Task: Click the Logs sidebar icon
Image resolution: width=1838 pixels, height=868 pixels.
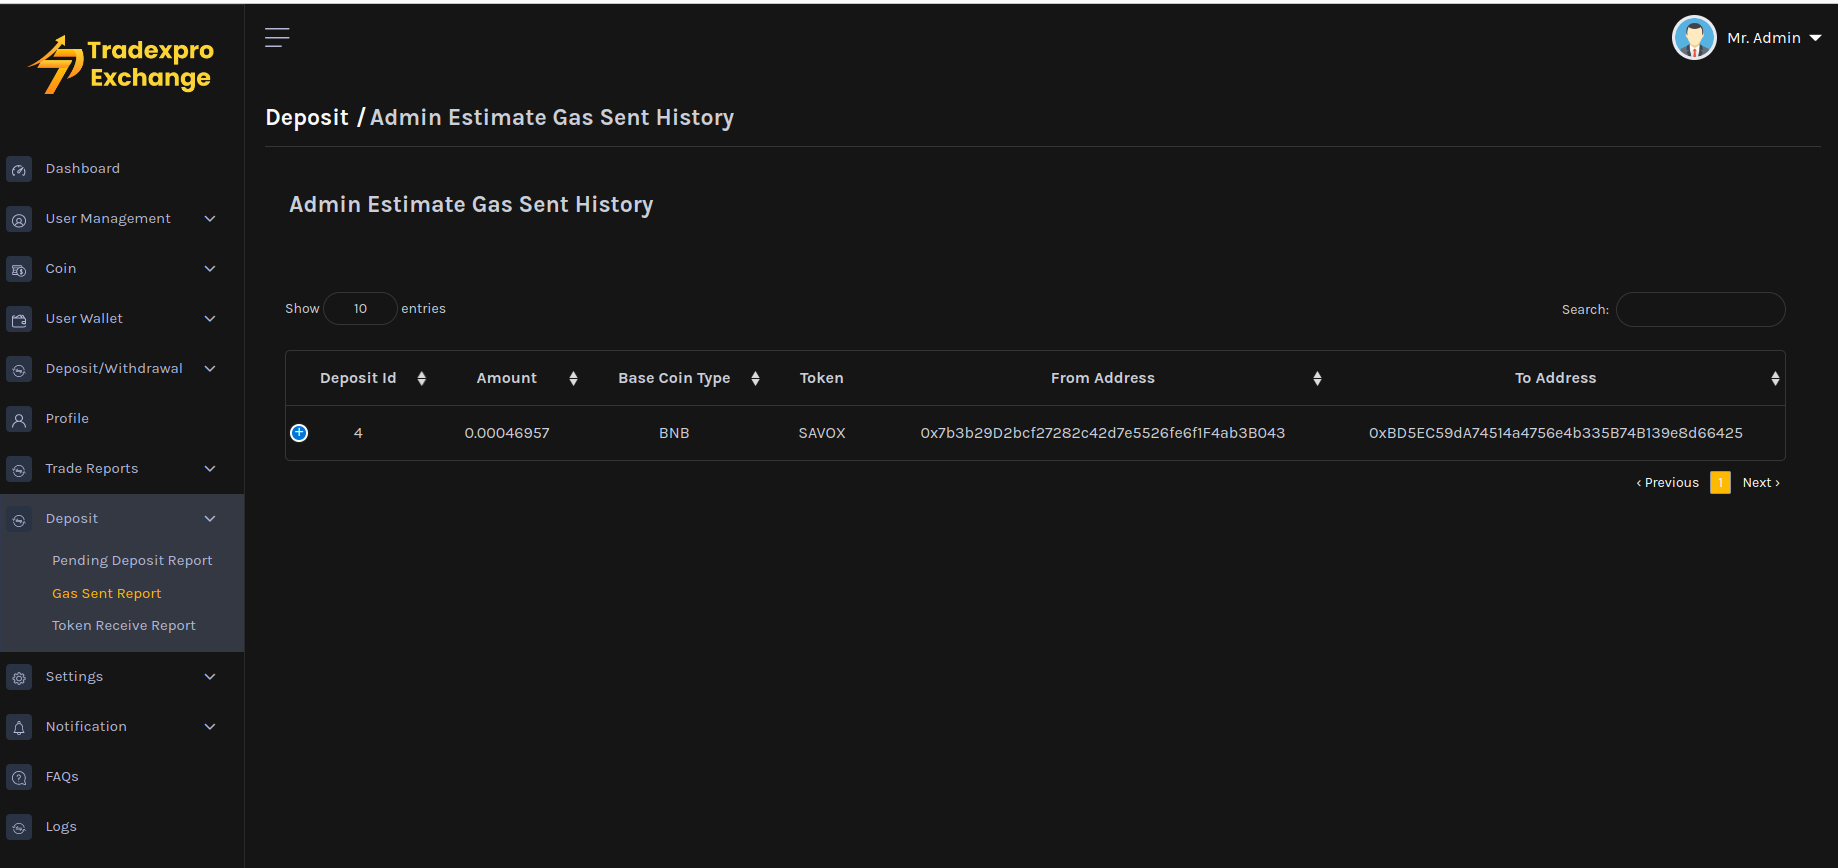Action: click(x=19, y=828)
